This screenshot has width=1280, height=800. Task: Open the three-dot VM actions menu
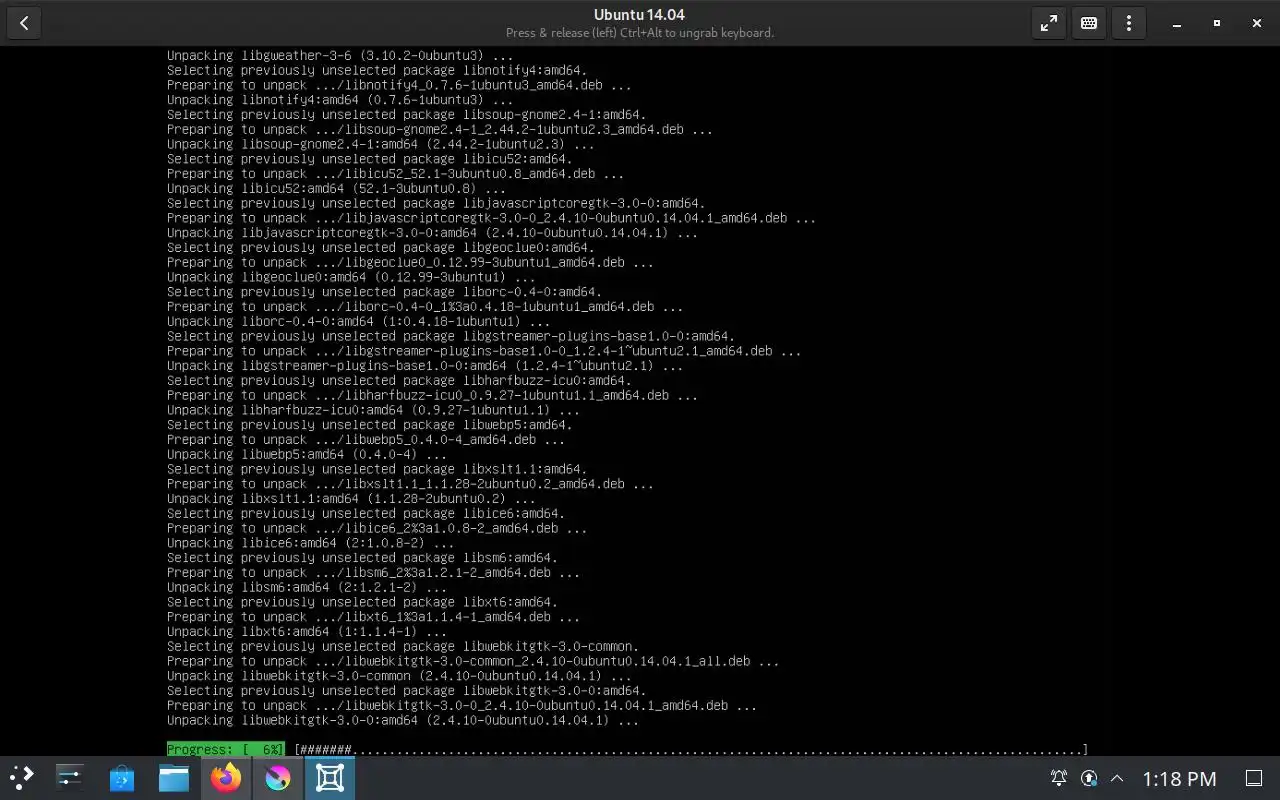(x=1129, y=23)
